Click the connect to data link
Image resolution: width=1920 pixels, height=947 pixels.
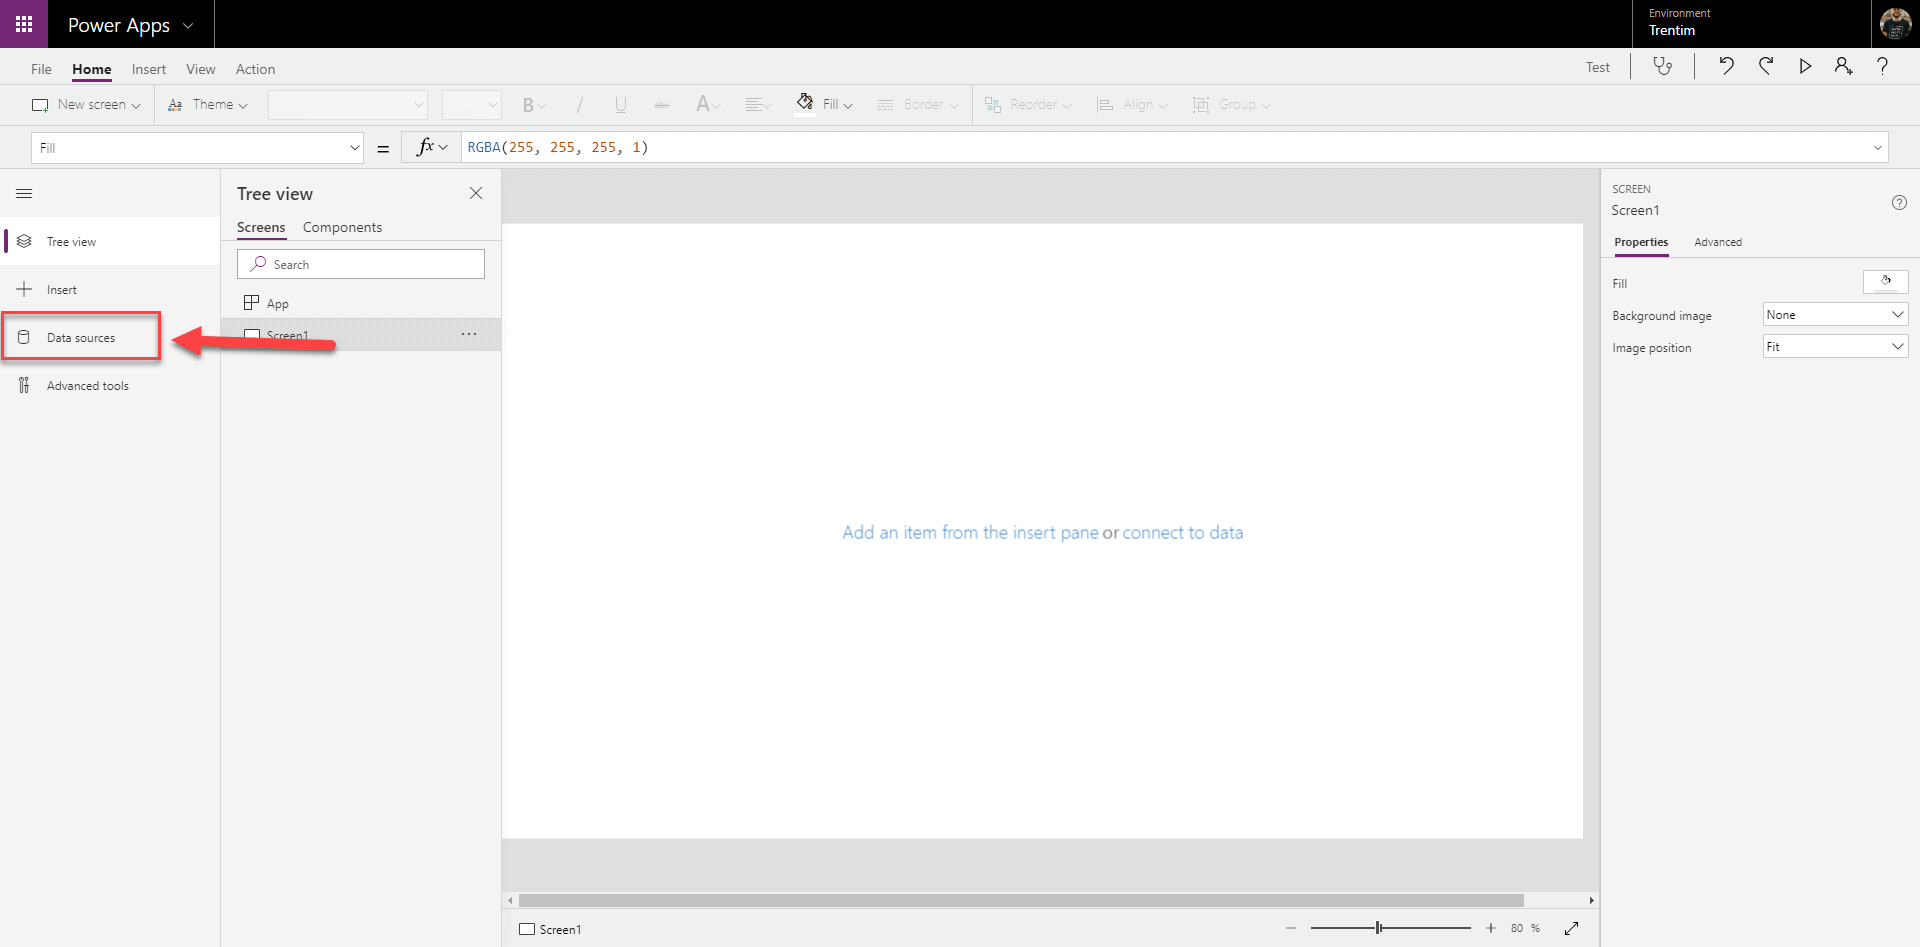pos(1183,532)
